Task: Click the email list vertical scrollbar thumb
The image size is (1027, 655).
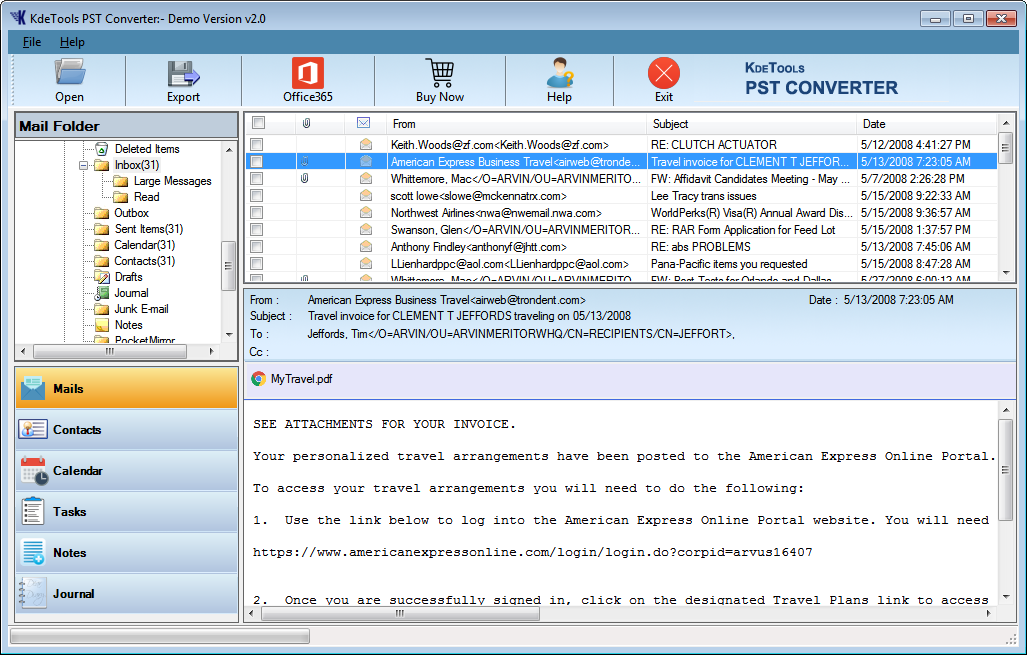Action: pyautogui.click(x=1006, y=148)
